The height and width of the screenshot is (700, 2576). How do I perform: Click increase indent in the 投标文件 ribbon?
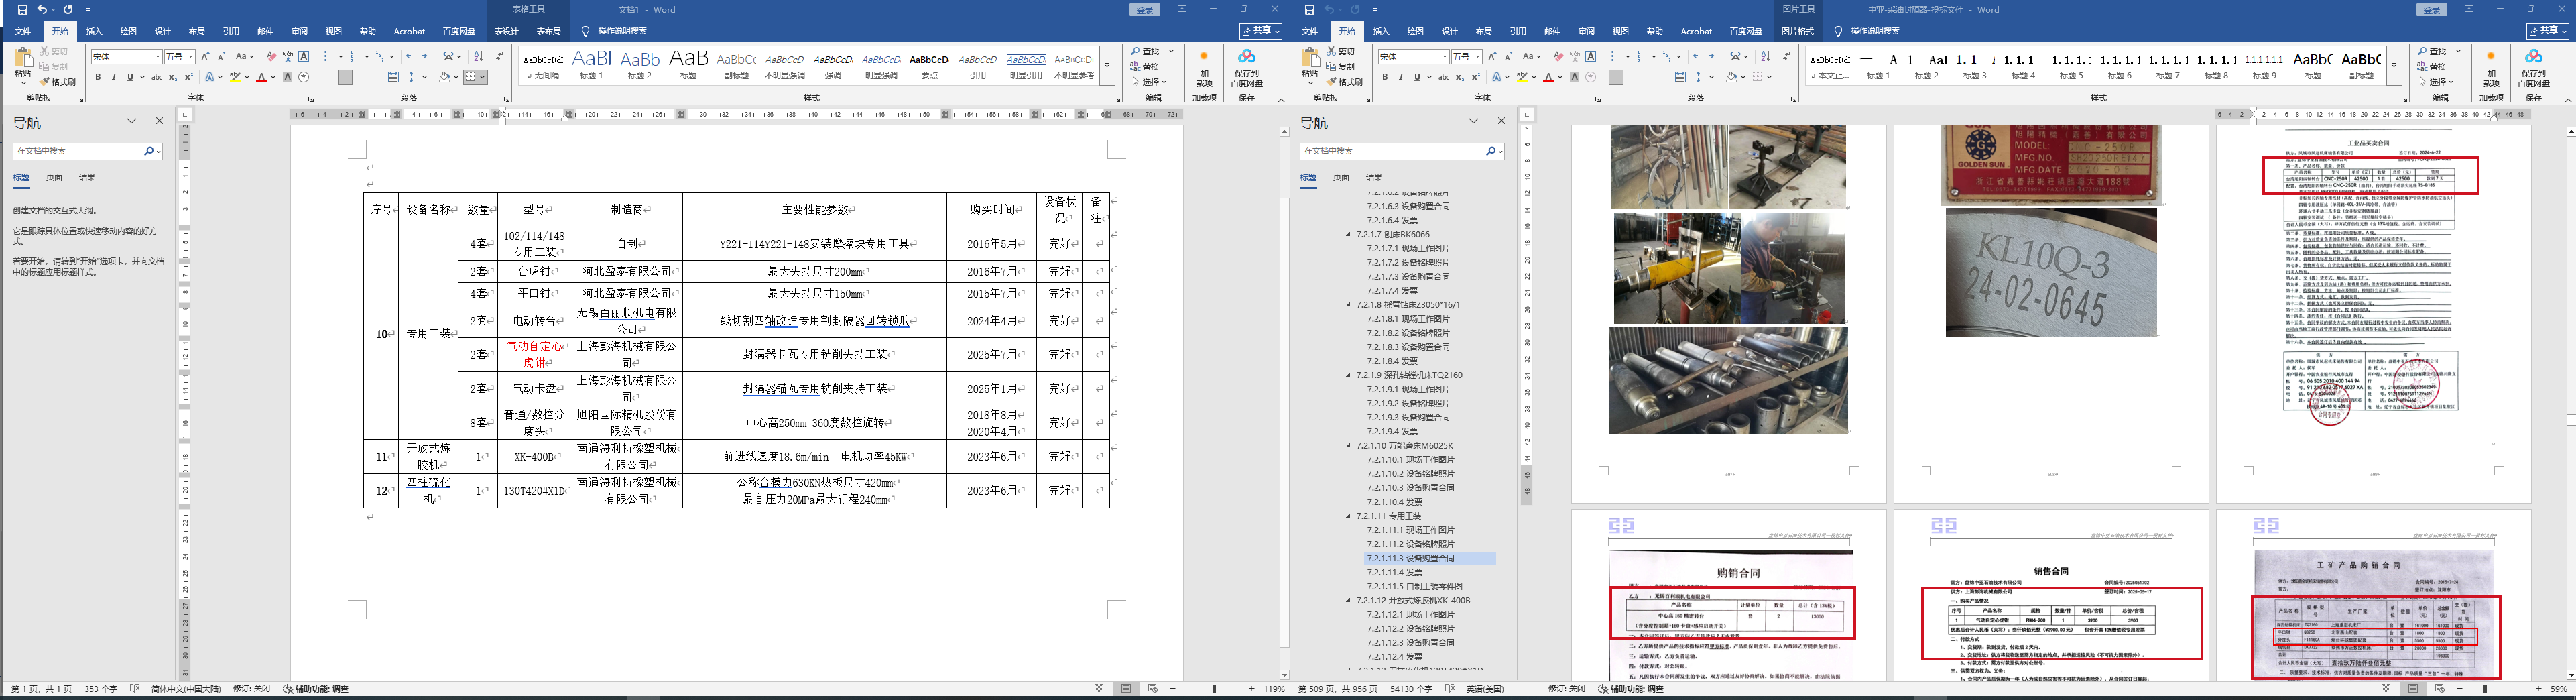click(1714, 57)
